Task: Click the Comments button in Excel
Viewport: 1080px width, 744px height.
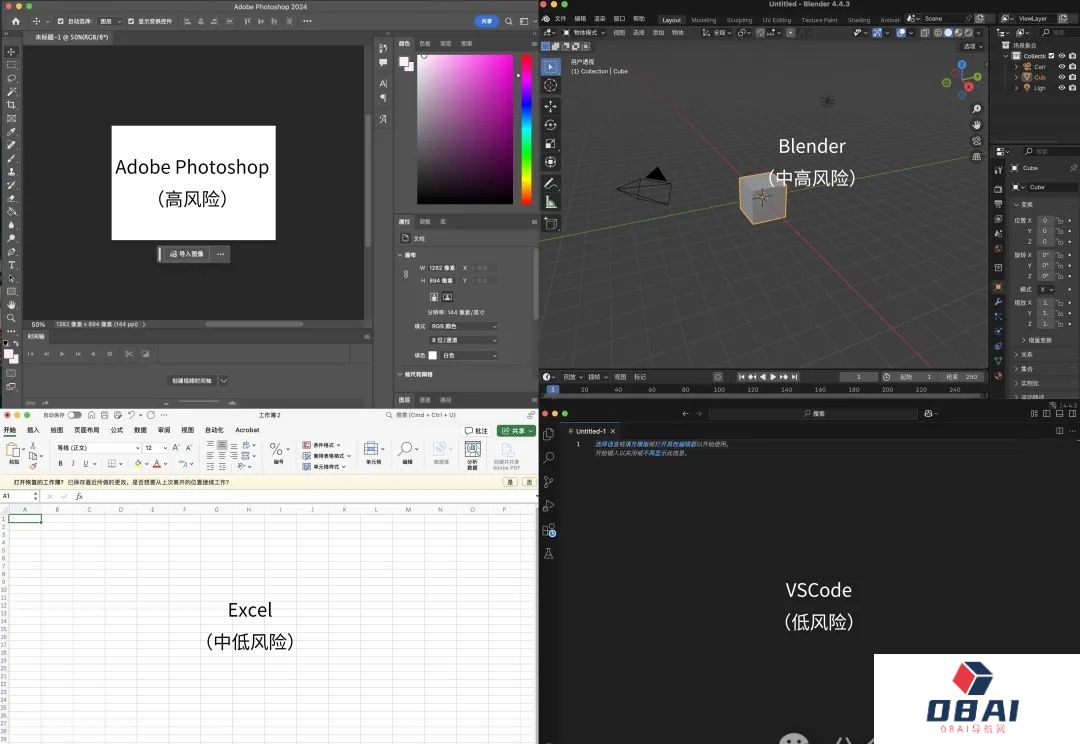Action: click(476, 431)
